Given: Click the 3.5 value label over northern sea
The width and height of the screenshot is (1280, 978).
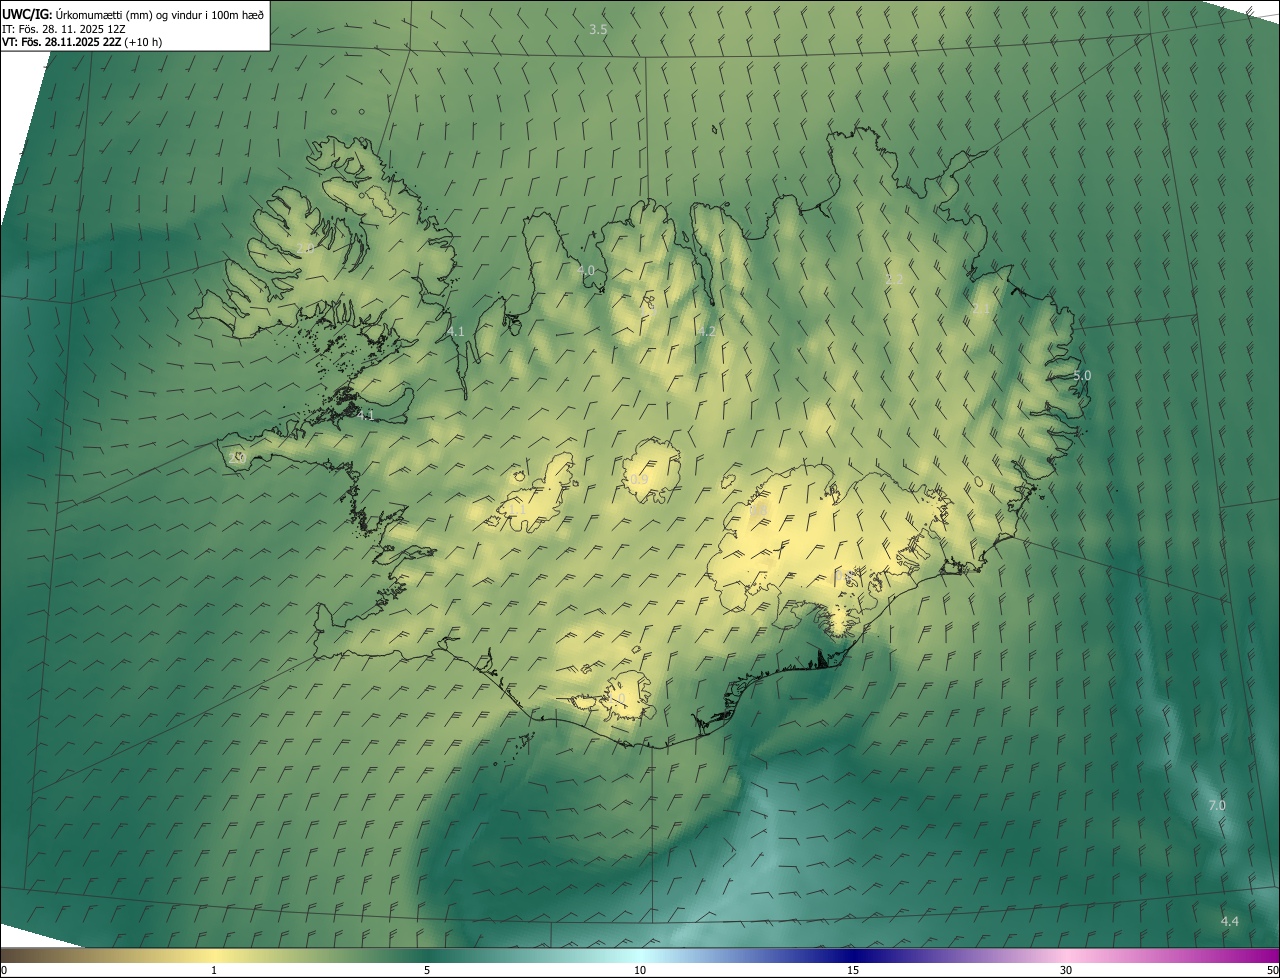Looking at the screenshot, I should [598, 30].
